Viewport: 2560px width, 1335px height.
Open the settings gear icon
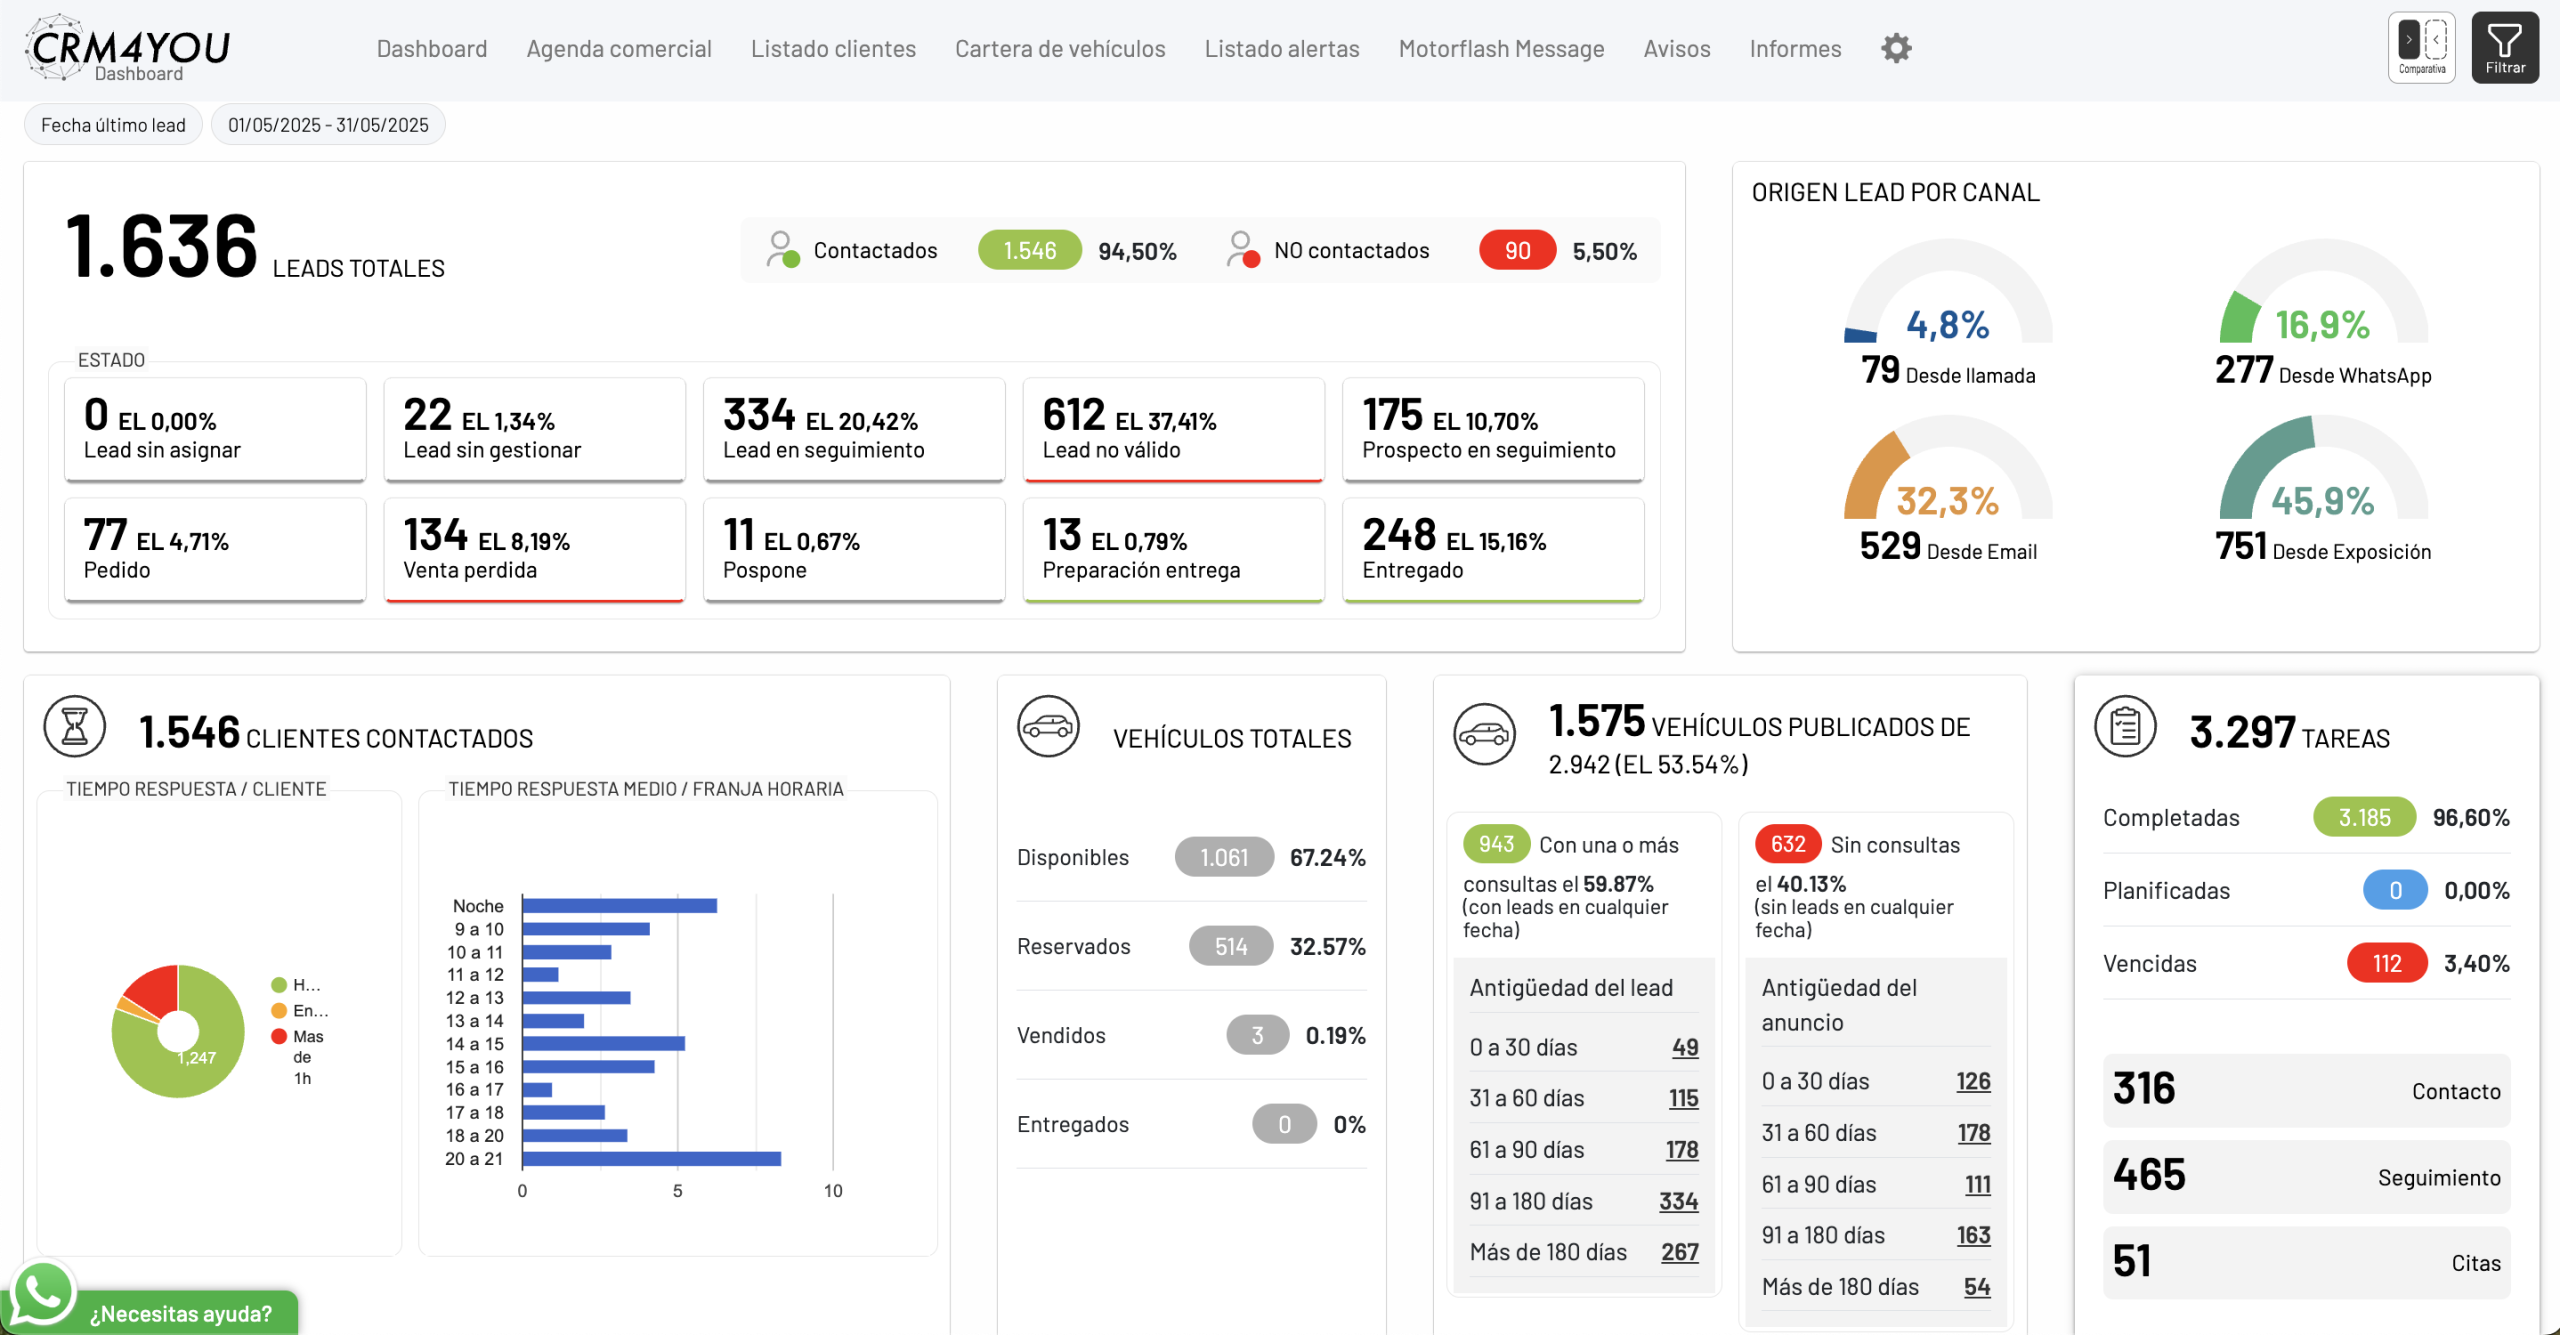pyautogui.click(x=1895, y=48)
